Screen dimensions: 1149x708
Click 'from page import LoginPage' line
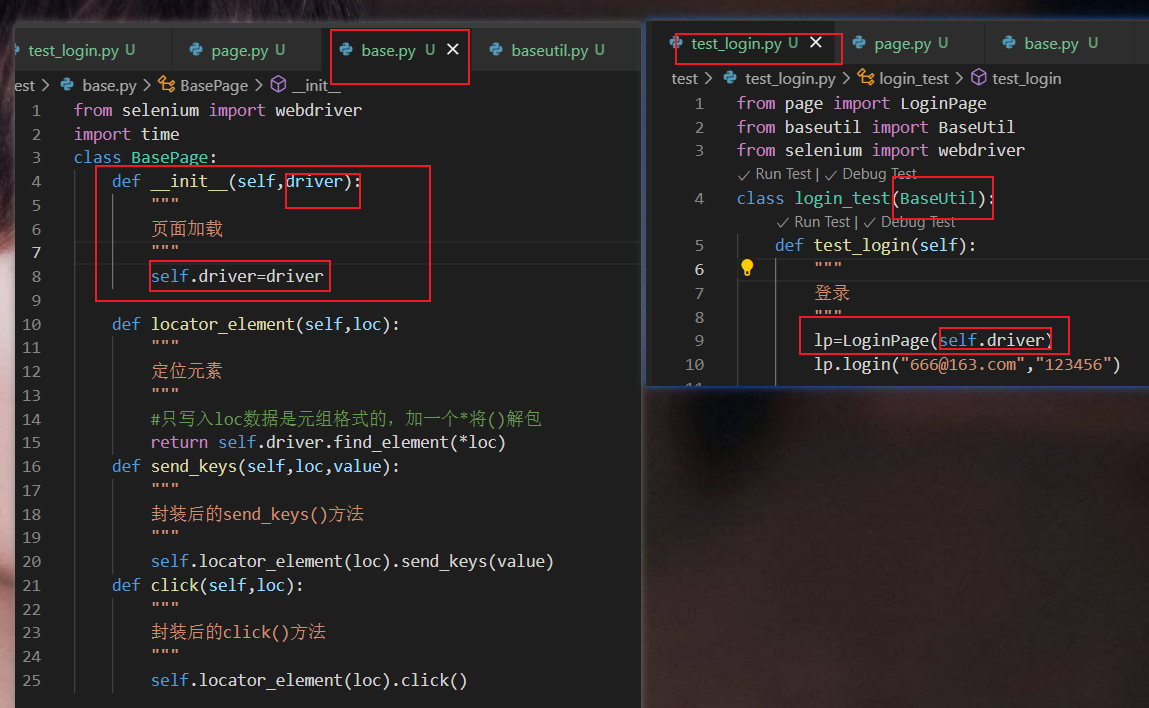pyautogui.click(x=862, y=103)
